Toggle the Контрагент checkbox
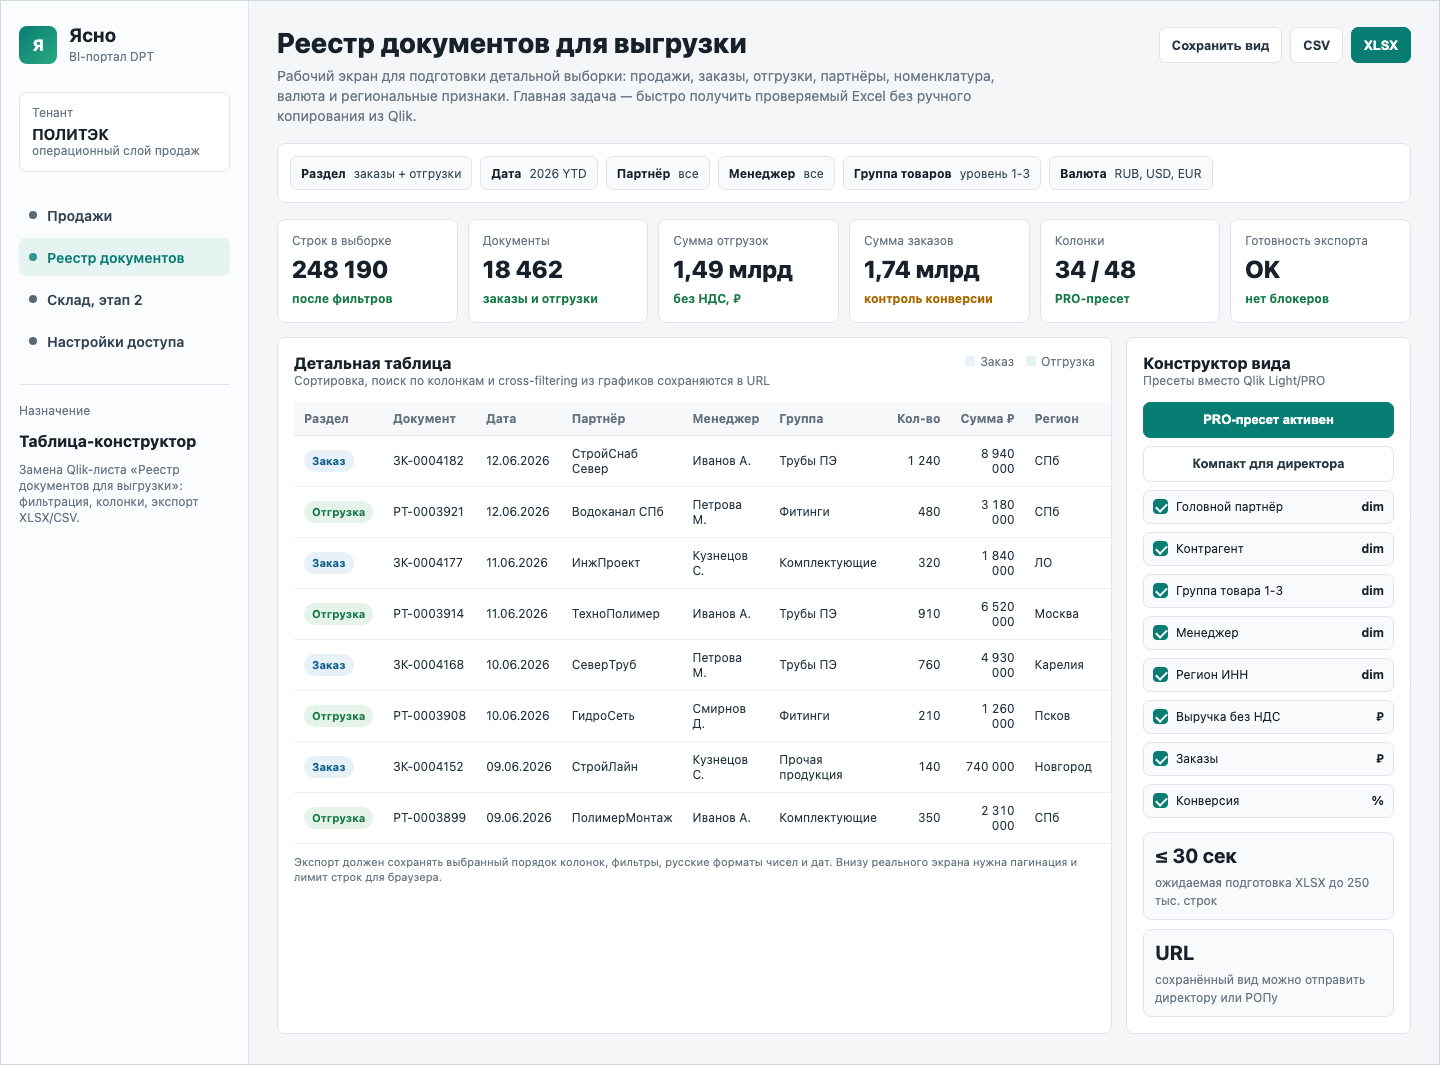Viewport: 1440px width, 1065px height. [1161, 549]
